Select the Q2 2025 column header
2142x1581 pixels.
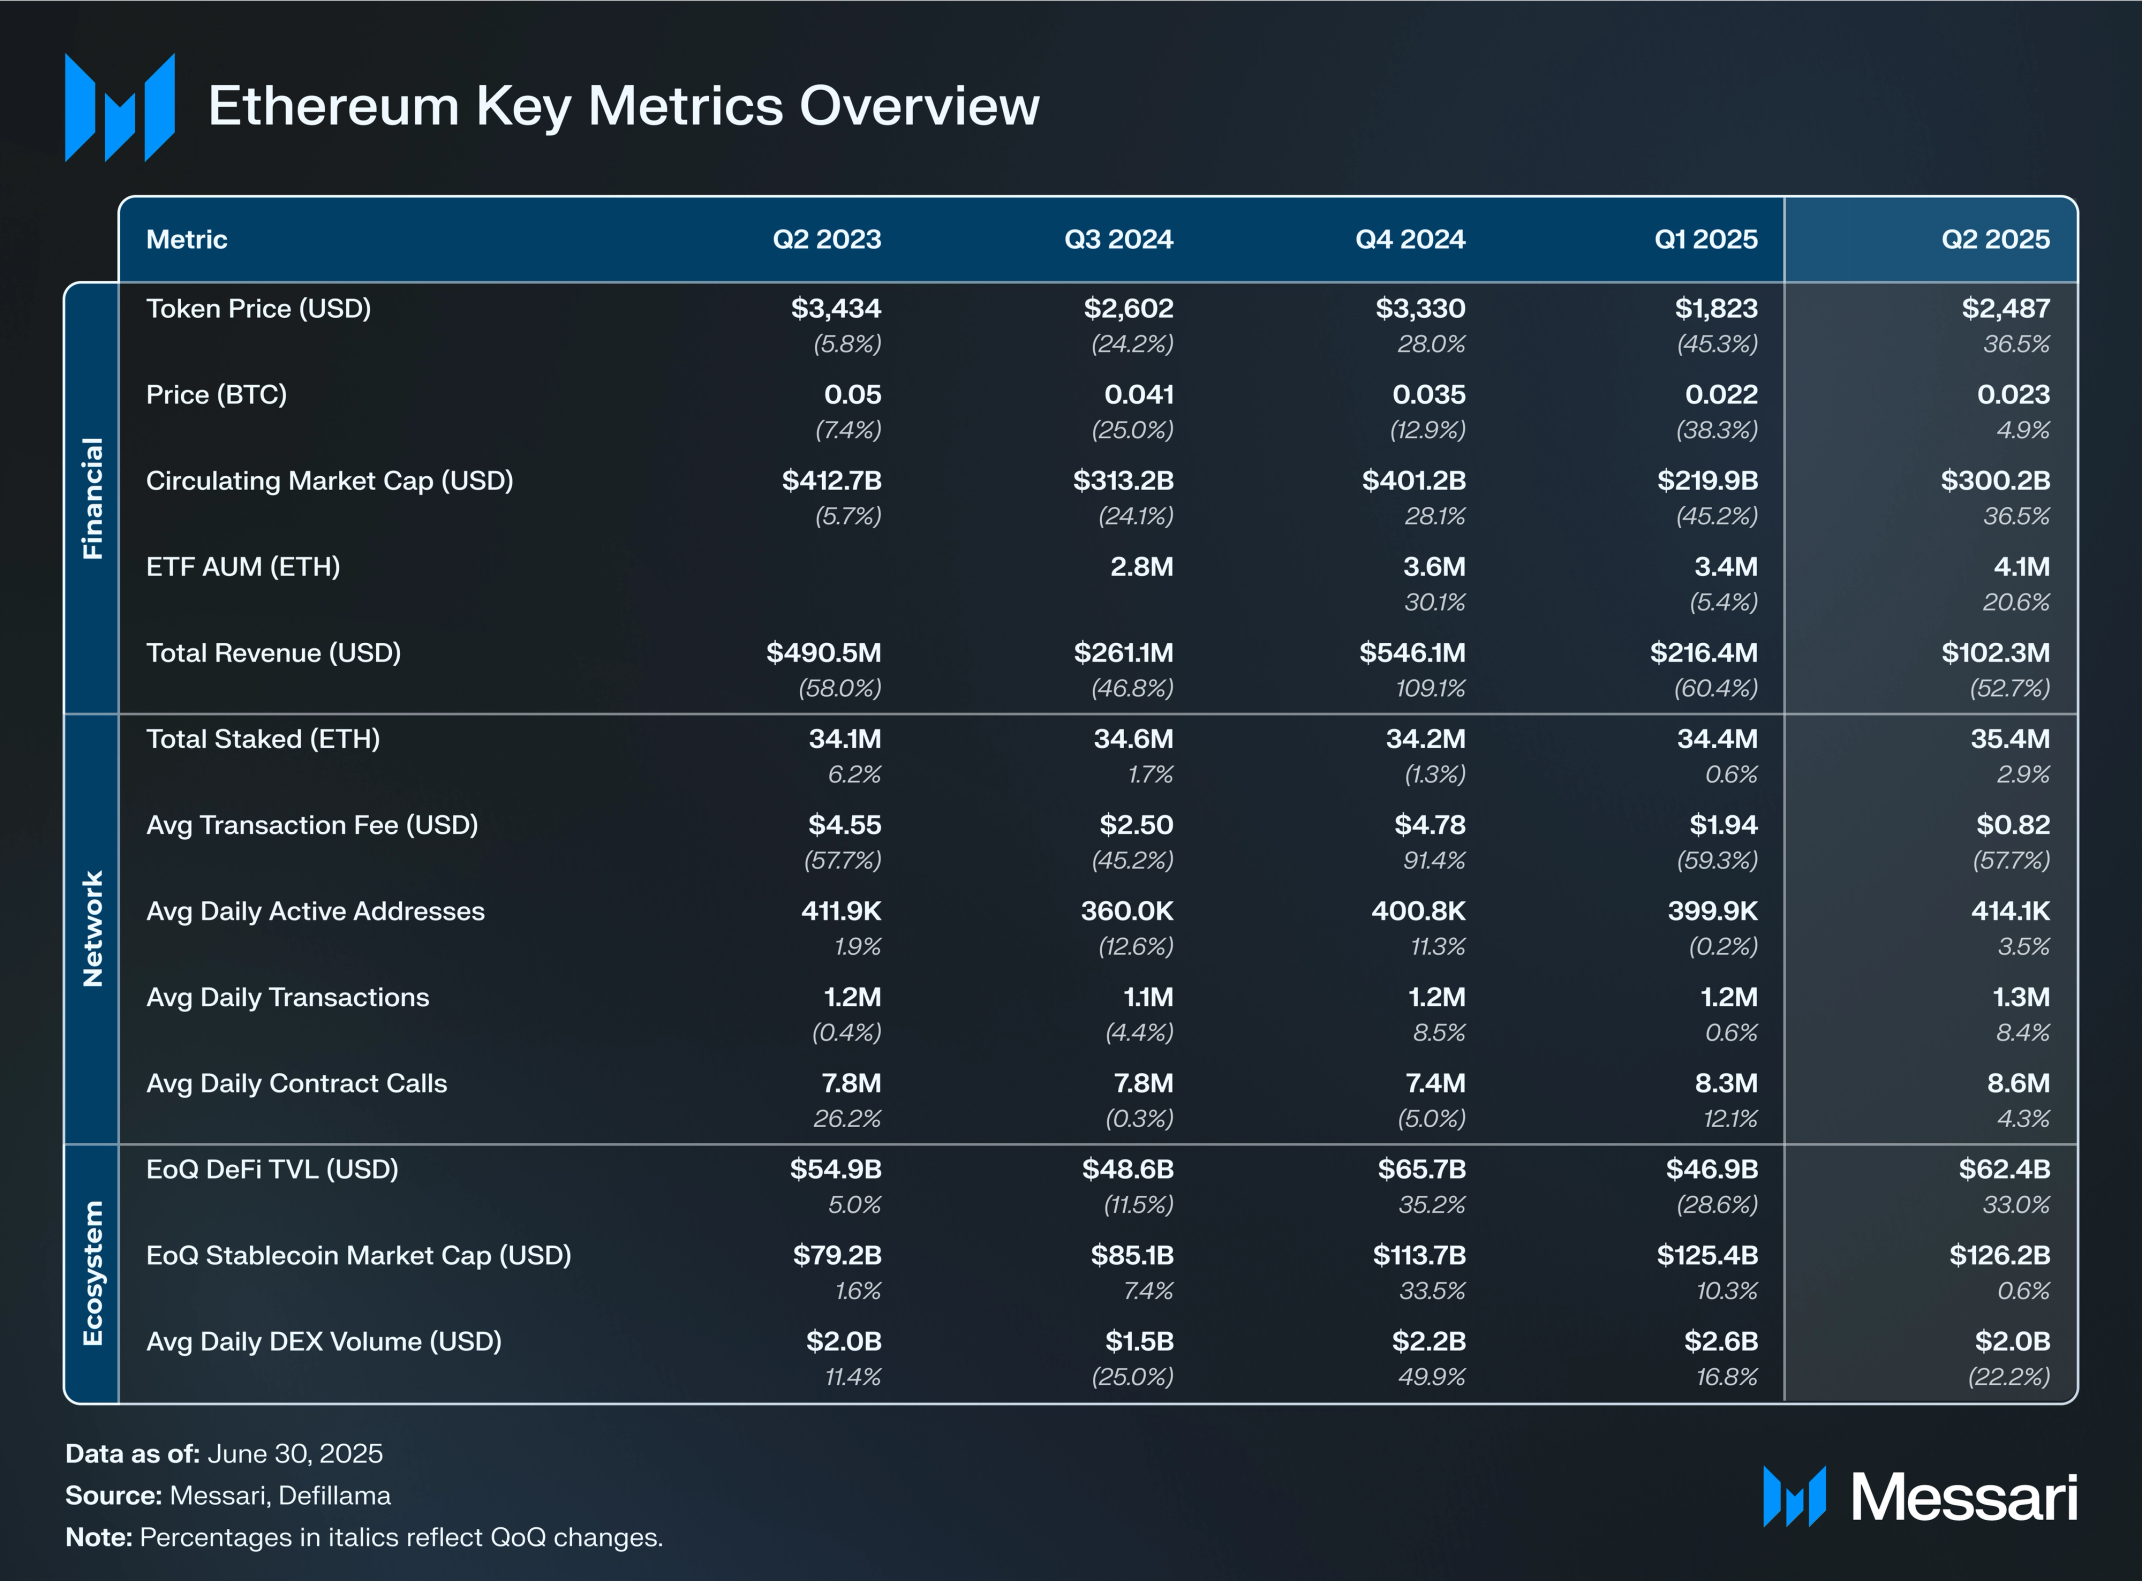(x=1994, y=239)
